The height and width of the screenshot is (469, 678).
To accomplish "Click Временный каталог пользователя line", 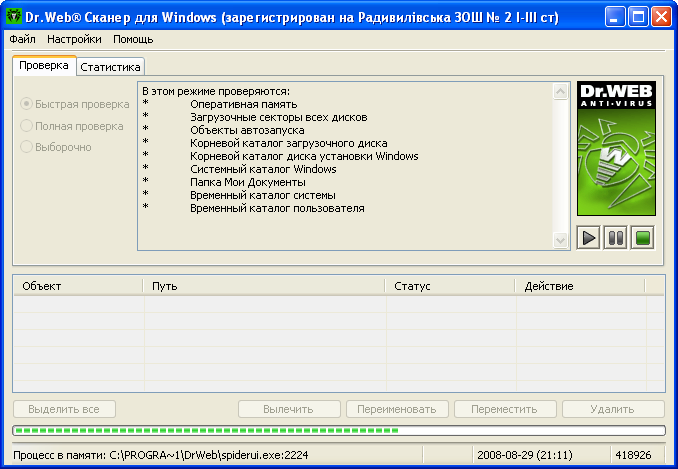I will click(x=277, y=208).
